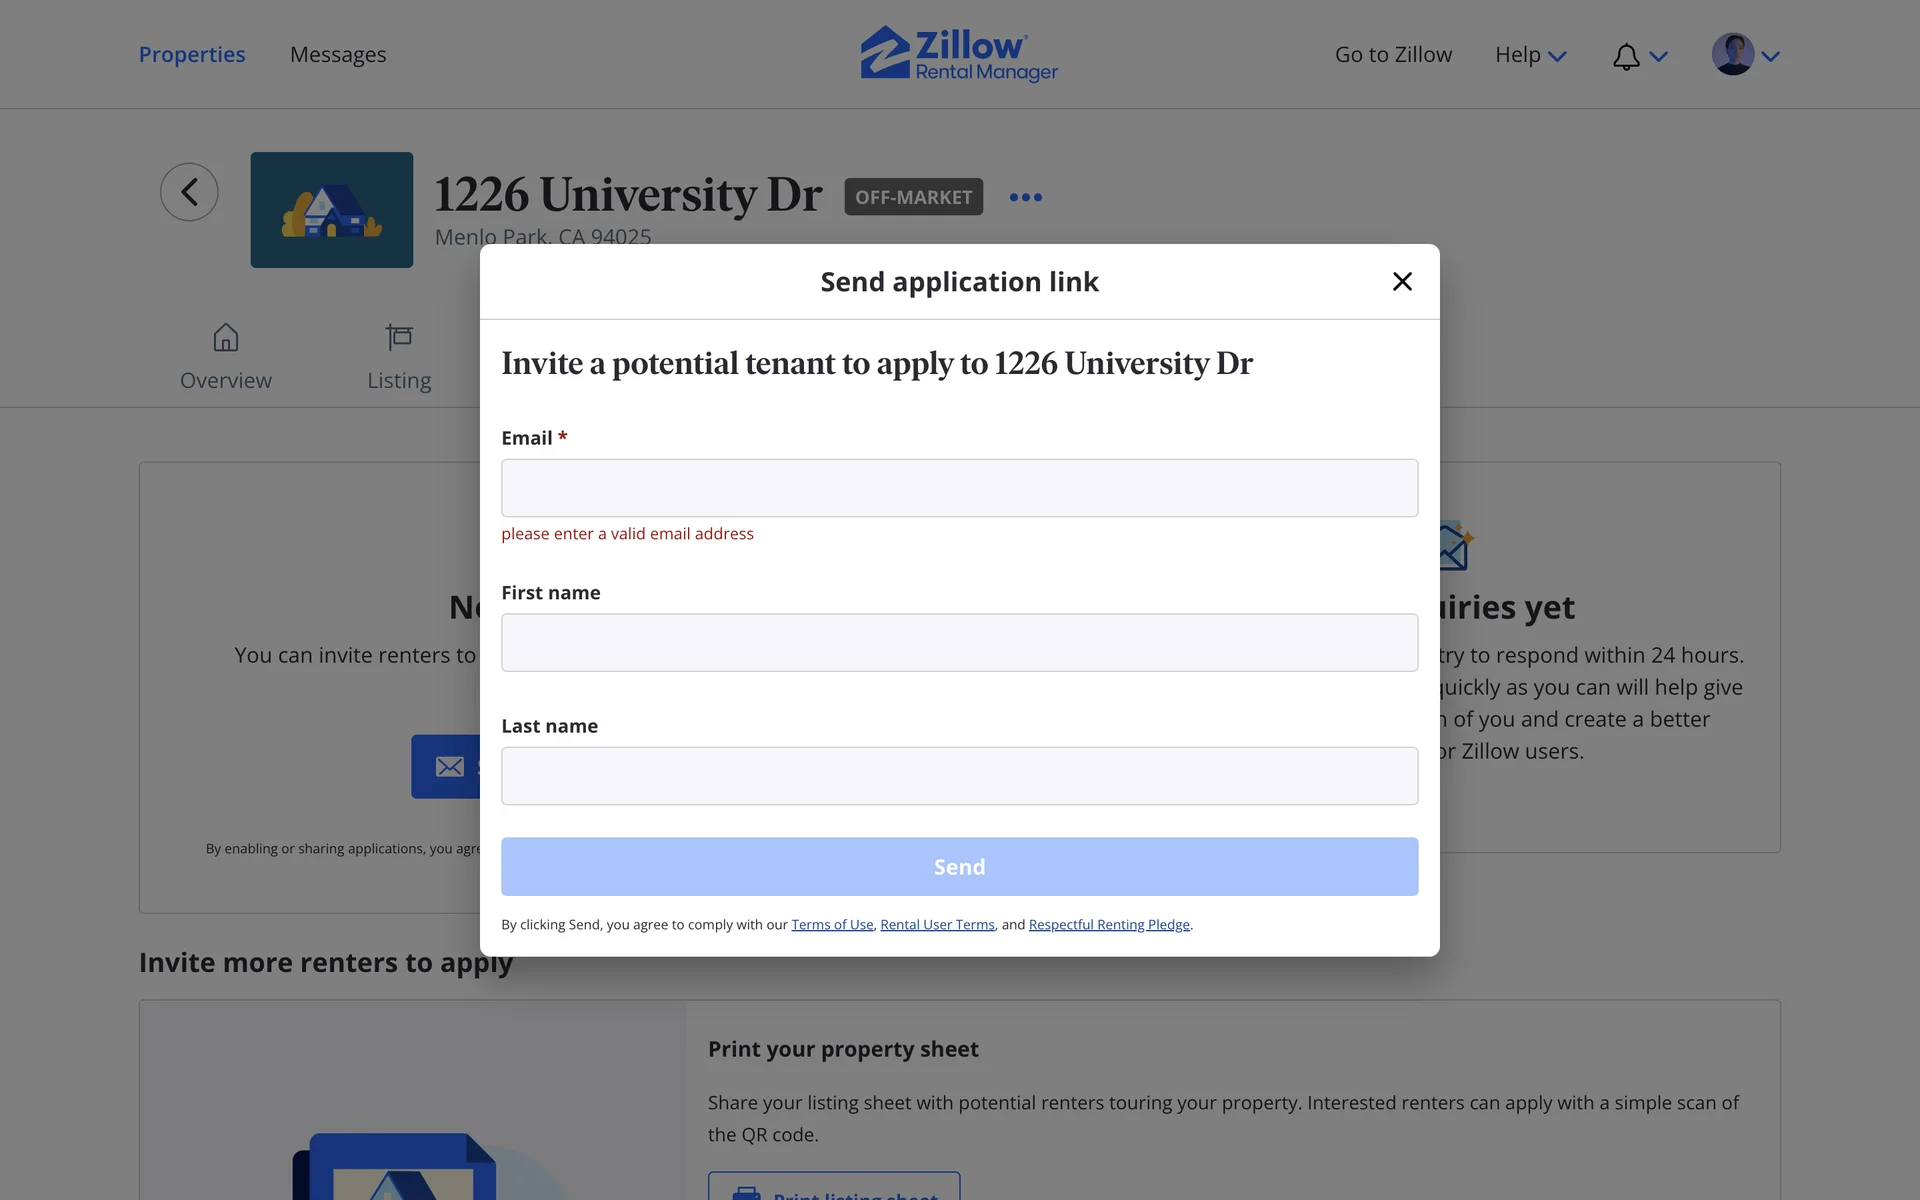Click the back arrow button
Viewport: 1920px width, 1200px height.
[189, 192]
